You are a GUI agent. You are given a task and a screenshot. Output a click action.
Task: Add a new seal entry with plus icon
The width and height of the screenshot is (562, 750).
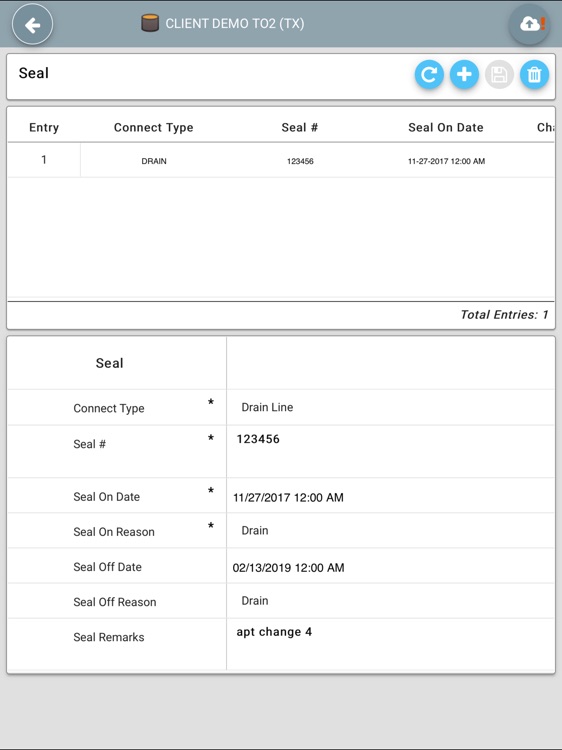464,75
